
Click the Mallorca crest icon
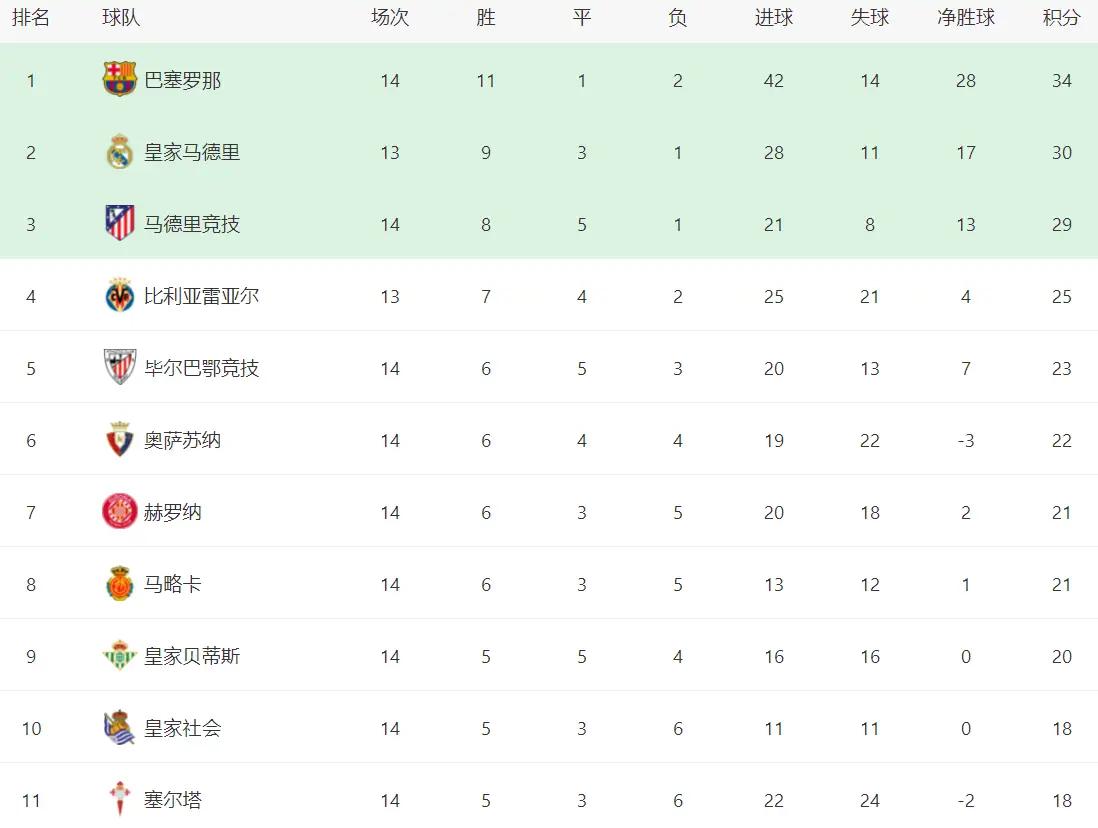(x=120, y=584)
